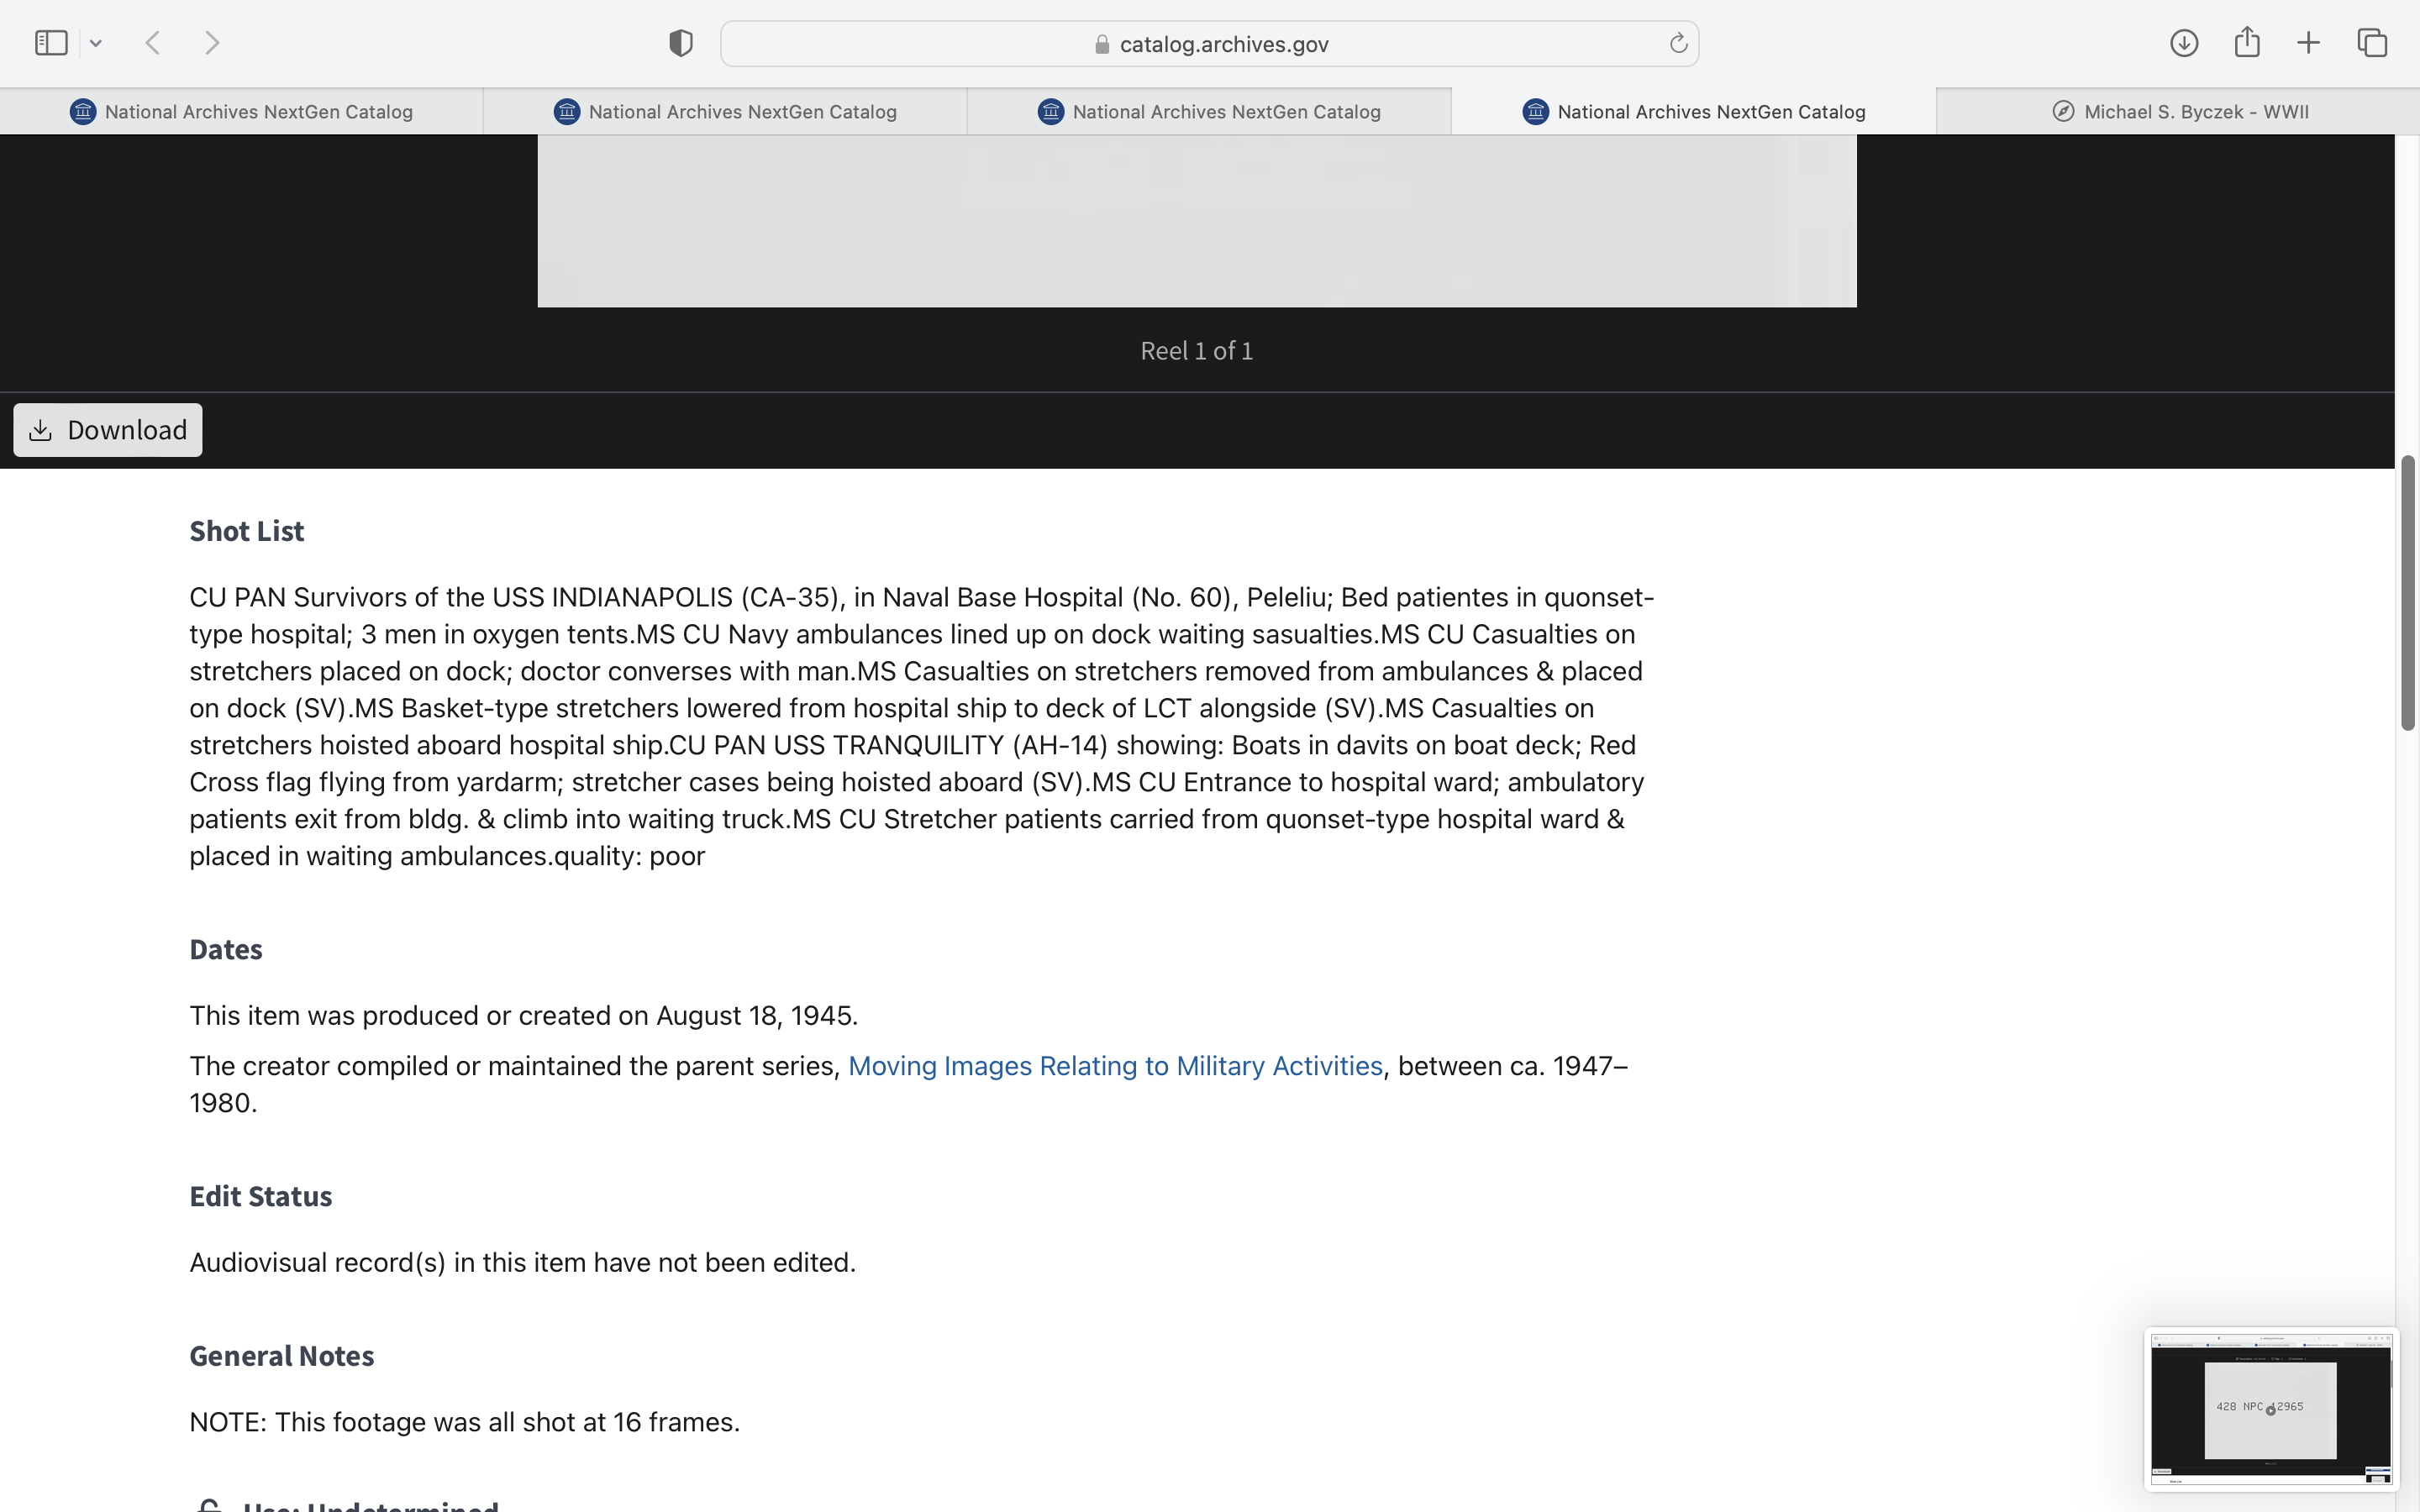Image resolution: width=2420 pixels, height=1512 pixels.
Task: Switch to the third National Archives tab
Action: (x=1209, y=112)
